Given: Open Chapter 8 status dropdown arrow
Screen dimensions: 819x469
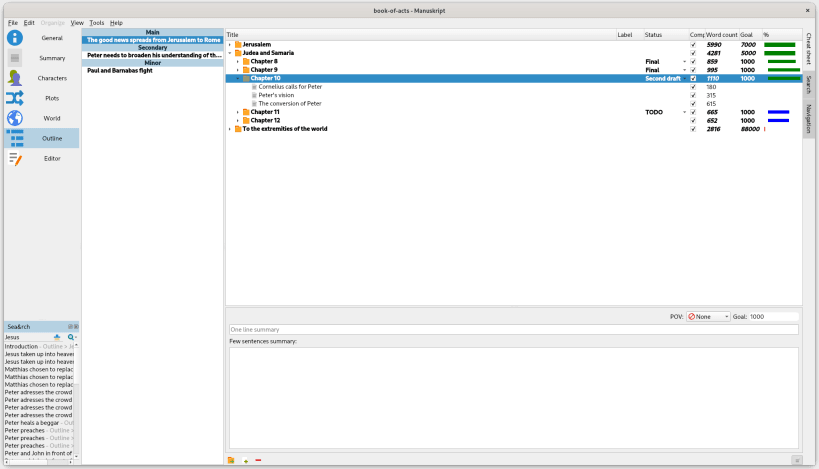Looking at the screenshot, I should 684,62.
